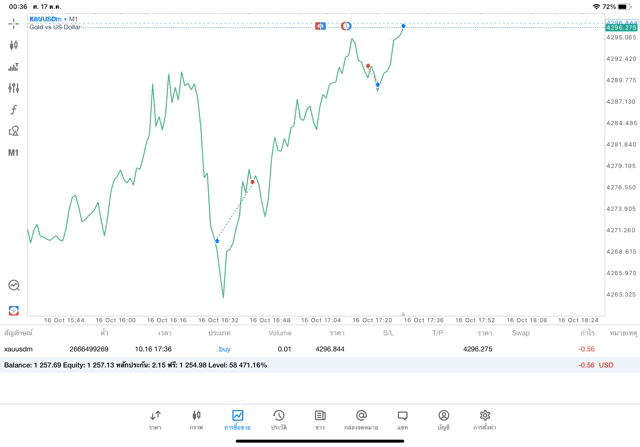Select the xauusdm open buy position row
640x447 pixels.
[300, 349]
